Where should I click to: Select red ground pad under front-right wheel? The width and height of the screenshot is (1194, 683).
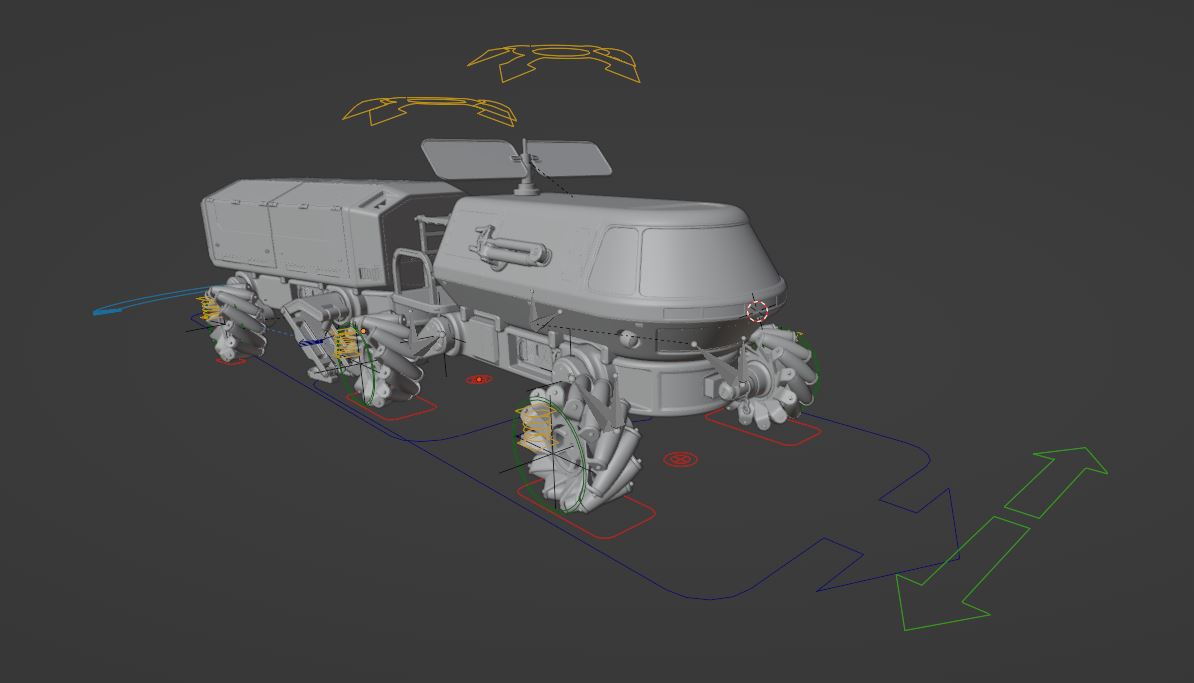pos(764,427)
